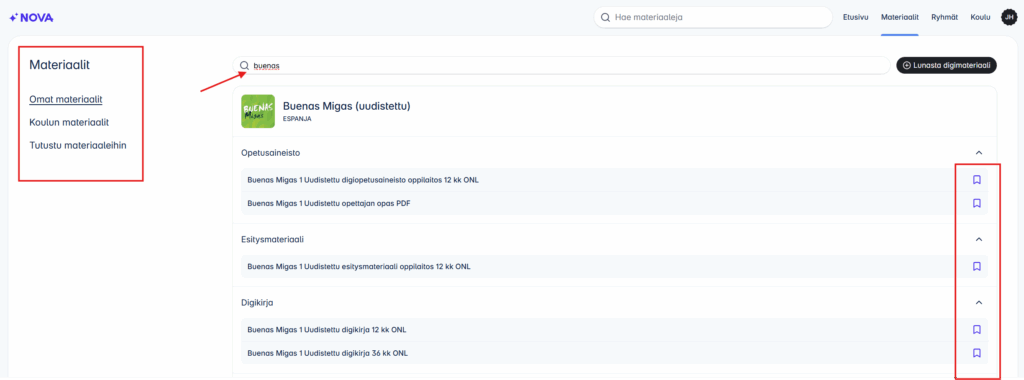Collapse the Opetusaineisto section chevron

pyautogui.click(x=978, y=153)
